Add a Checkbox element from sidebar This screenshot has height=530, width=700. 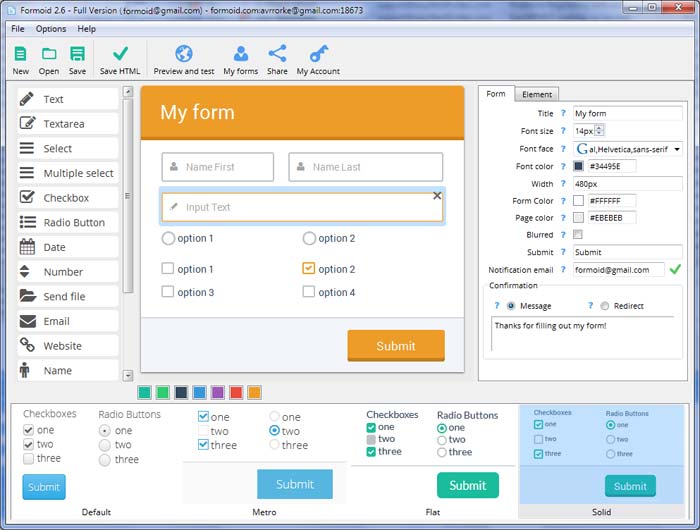tap(68, 197)
